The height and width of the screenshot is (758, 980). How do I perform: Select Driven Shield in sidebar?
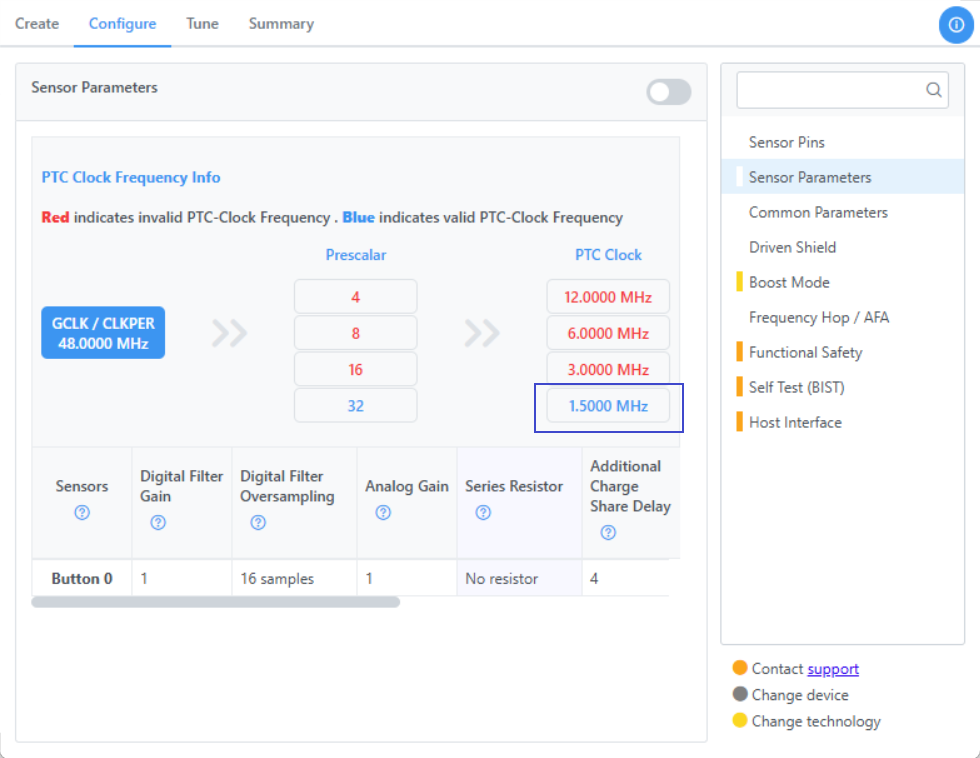(792, 247)
